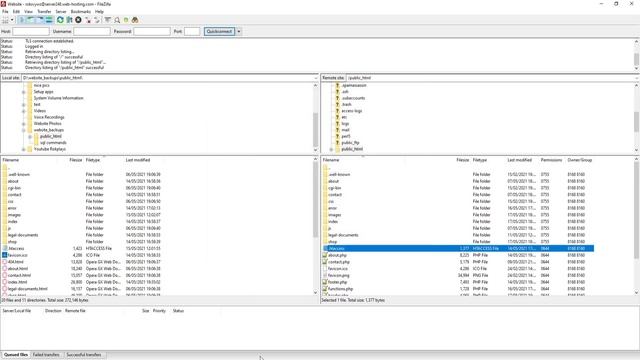Select sql commands folder in local tree
640x360 pixels.
53,143
